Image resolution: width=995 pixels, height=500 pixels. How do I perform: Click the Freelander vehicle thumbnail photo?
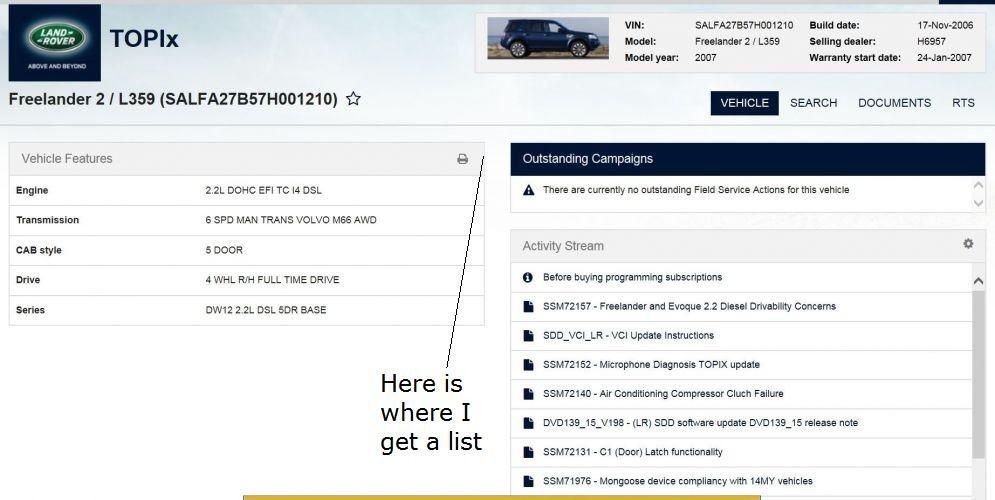coord(548,38)
